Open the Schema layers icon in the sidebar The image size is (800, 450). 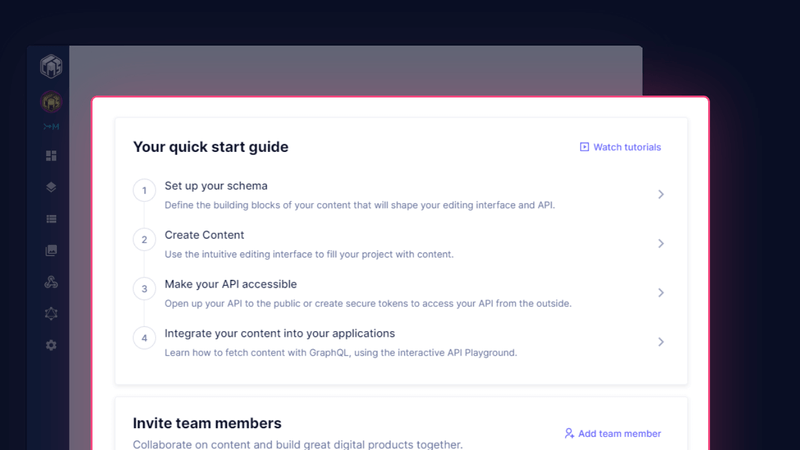pyautogui.click(x=51, y=187)
